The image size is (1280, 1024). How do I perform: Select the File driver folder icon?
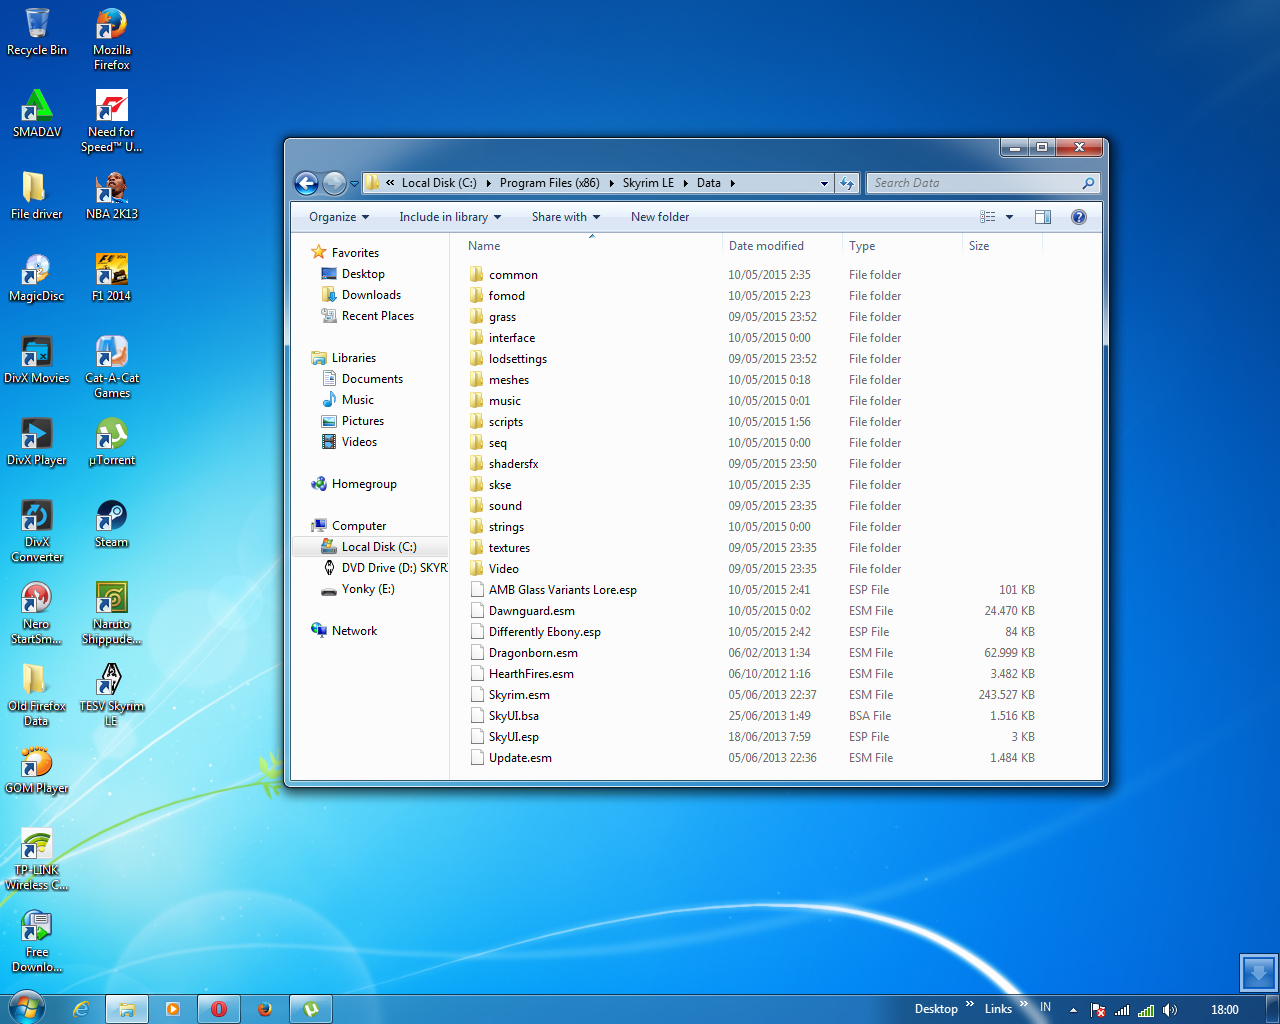click(37, 196)
